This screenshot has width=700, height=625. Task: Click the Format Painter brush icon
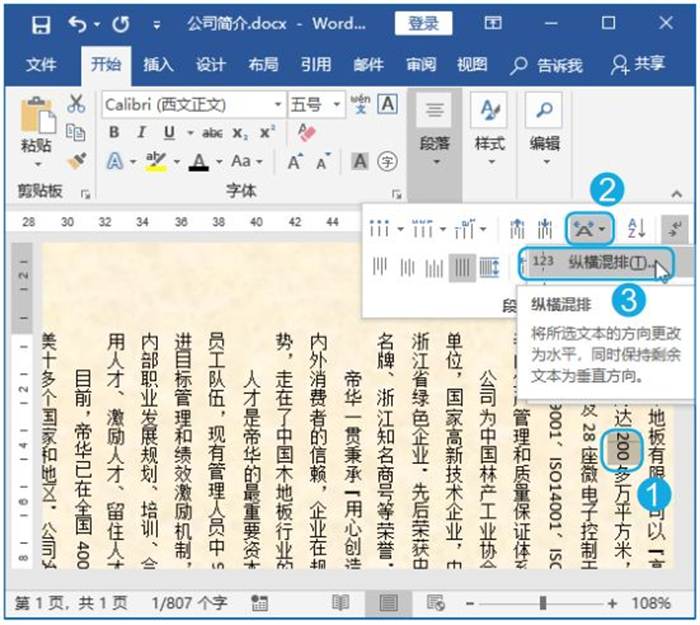[x=76, y=161]
